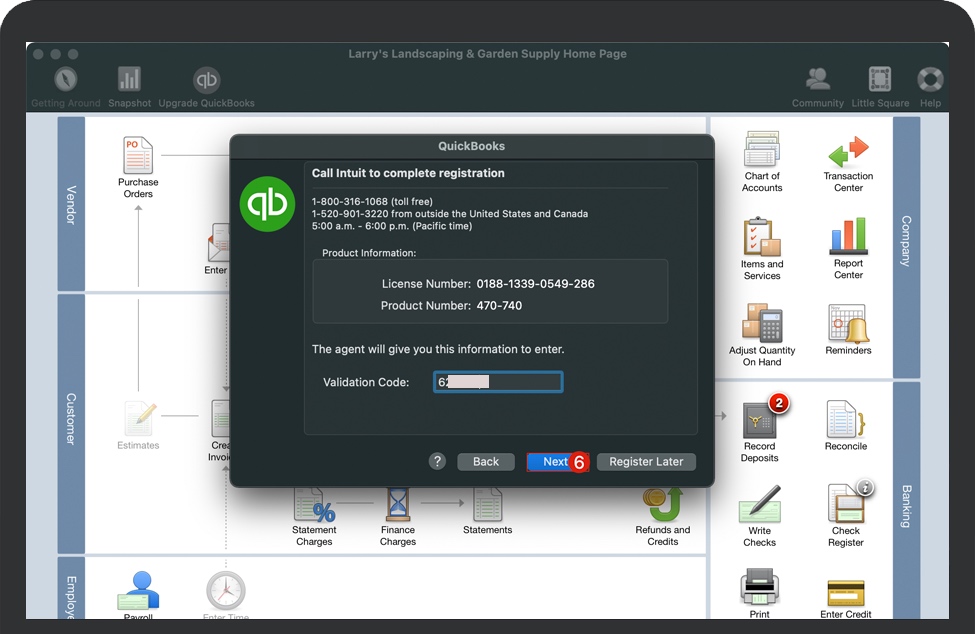Open the Transaction Center
This screenshot has height=634, width=975.
[848, 153]
